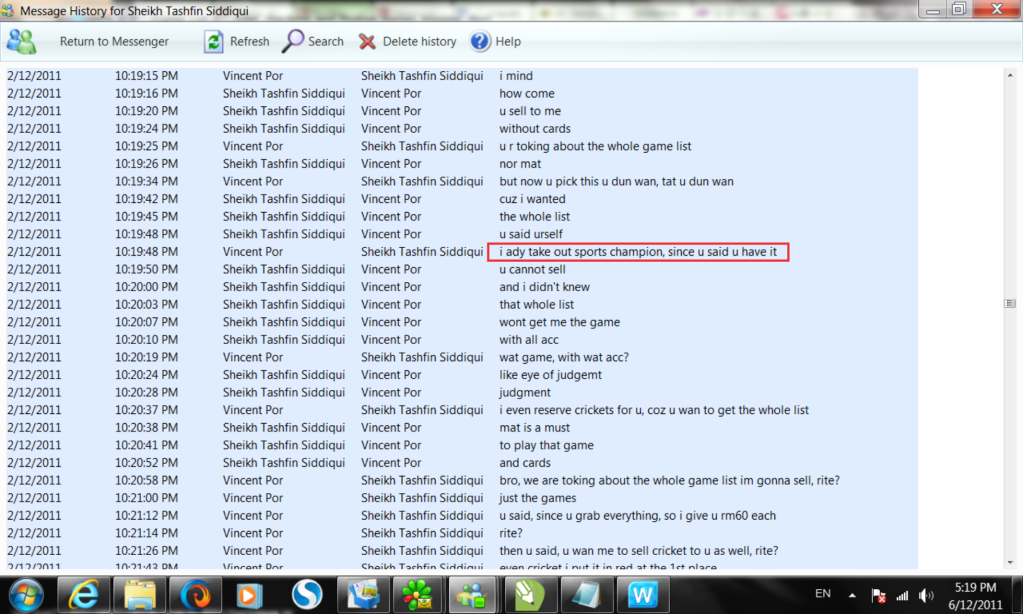Image resolution: width=1023 pixels, height=614 pixels.
Task: Open Windows Explorer folder in taskbar
Action: pyautogui.click(x=140, y=594)
